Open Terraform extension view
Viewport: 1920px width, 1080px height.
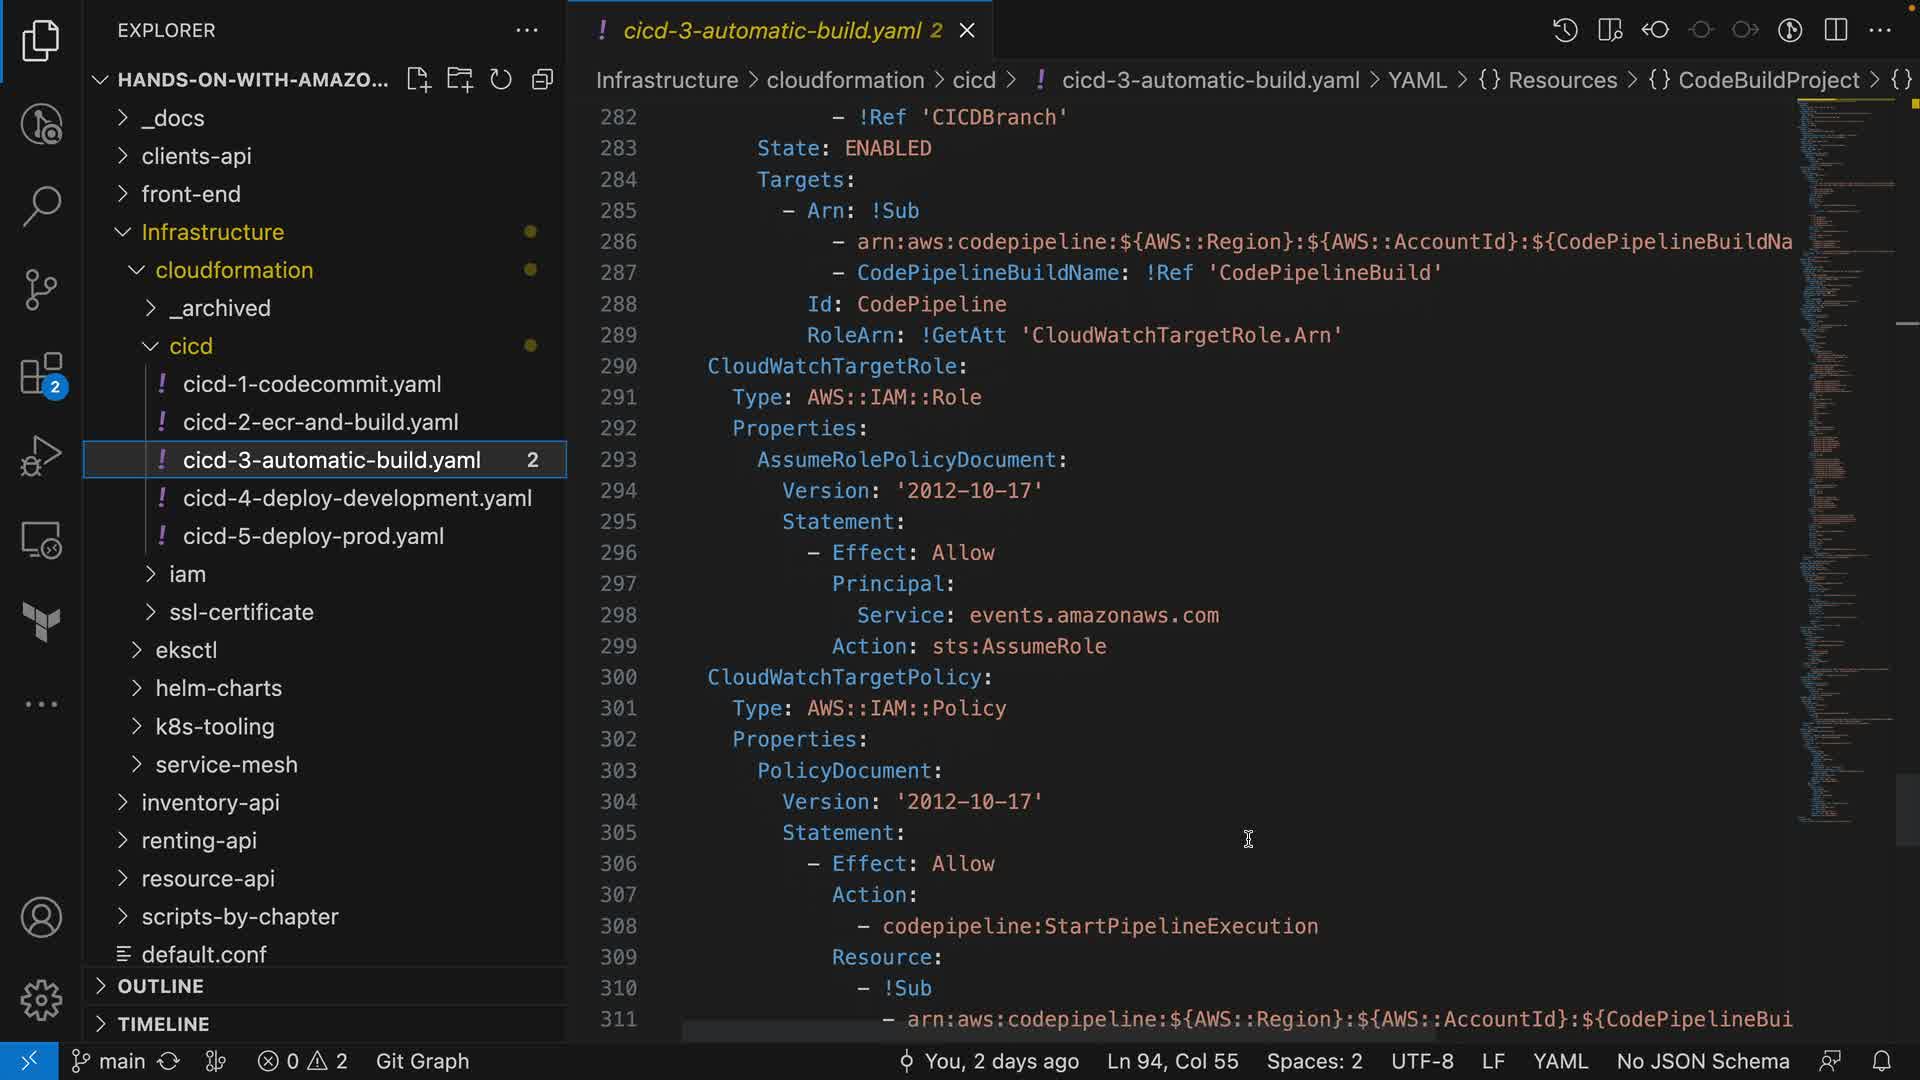click(41, 621)
